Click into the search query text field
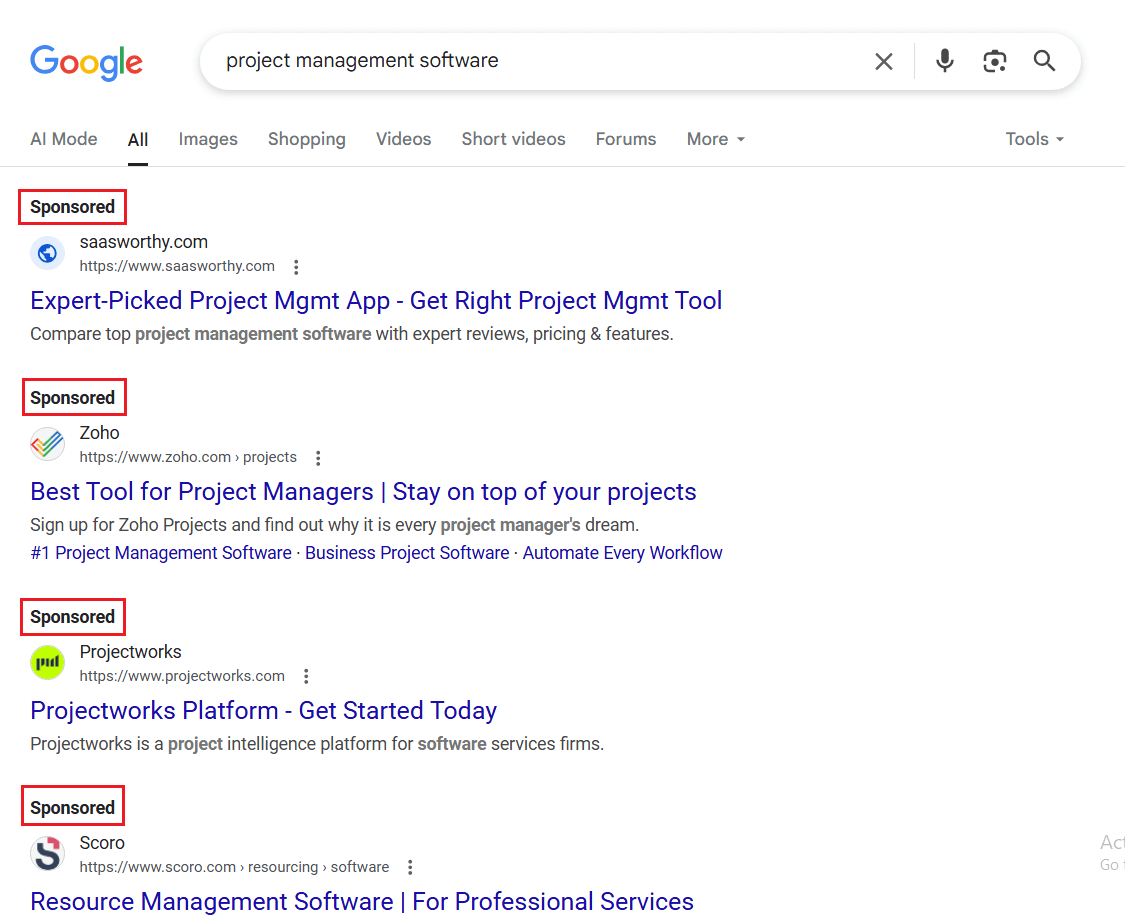This screenshot has height=919, width=1125. point(540,61)
